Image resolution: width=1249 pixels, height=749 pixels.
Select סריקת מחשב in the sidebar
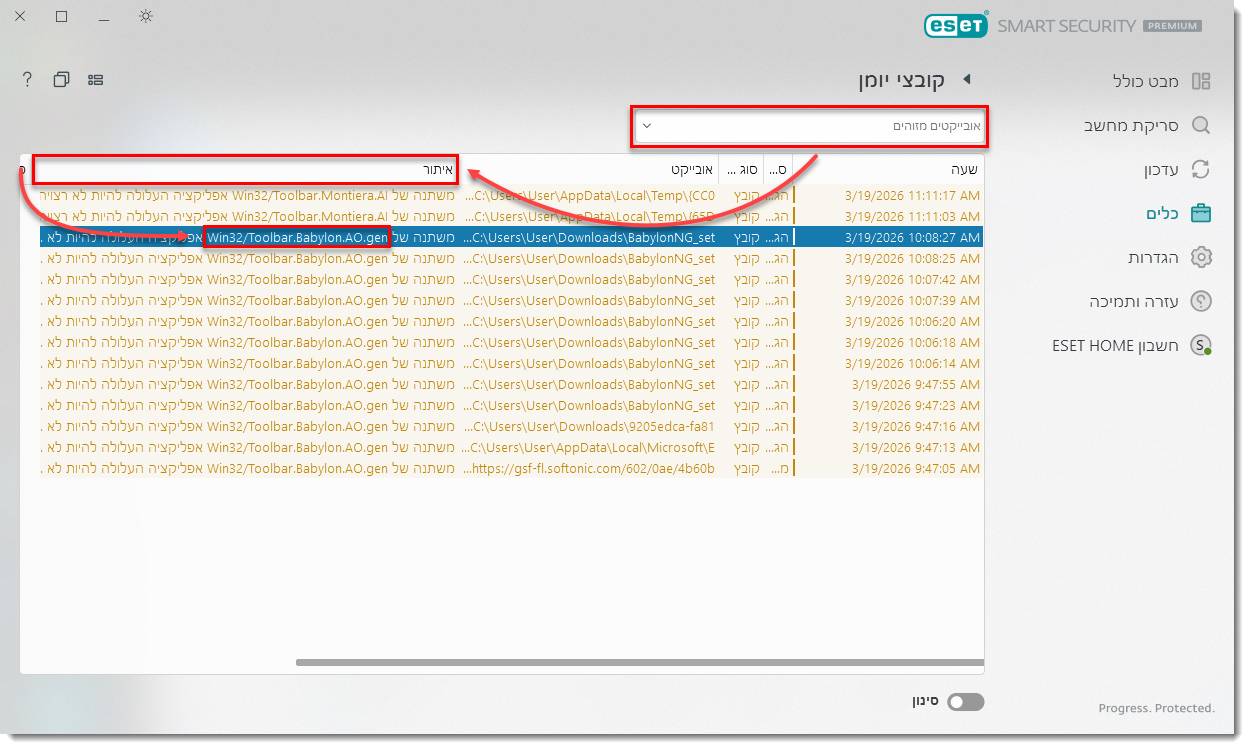(1132, 125)
